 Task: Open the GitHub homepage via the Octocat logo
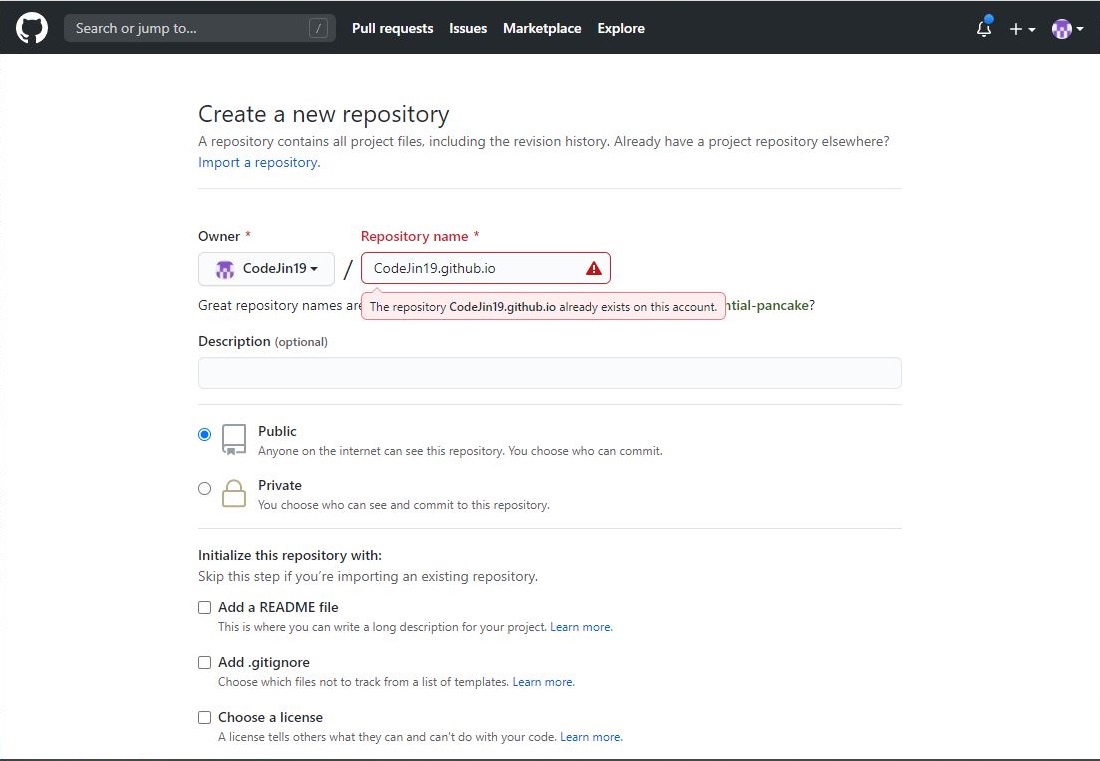pos(32,28)
